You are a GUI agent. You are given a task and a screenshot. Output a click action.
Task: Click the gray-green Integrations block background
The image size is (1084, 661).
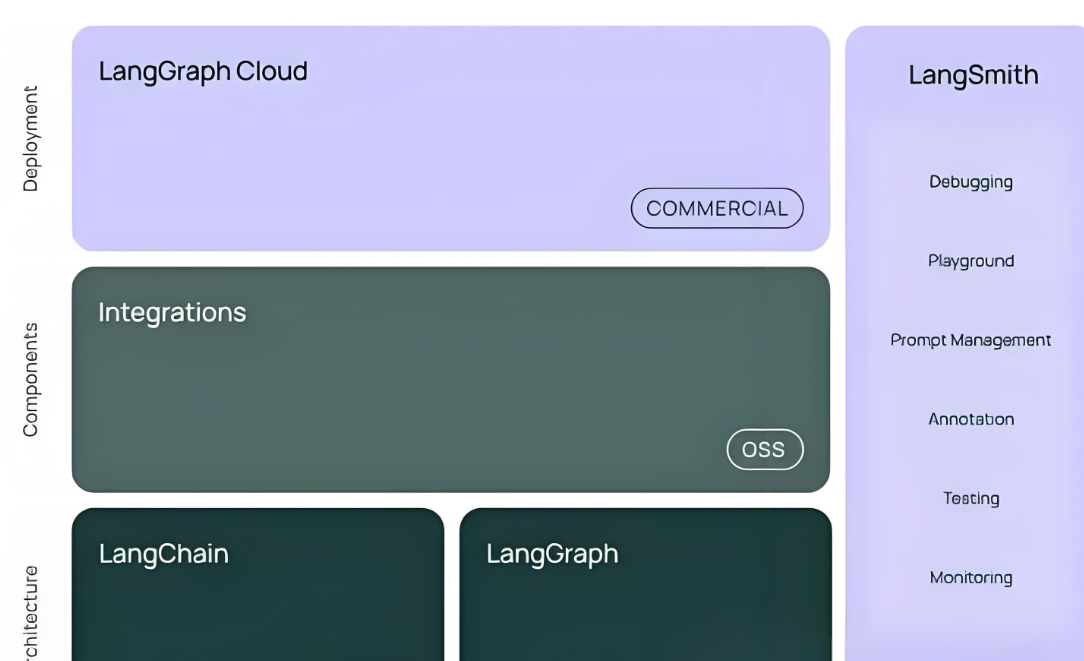click(x=400, y=400)
